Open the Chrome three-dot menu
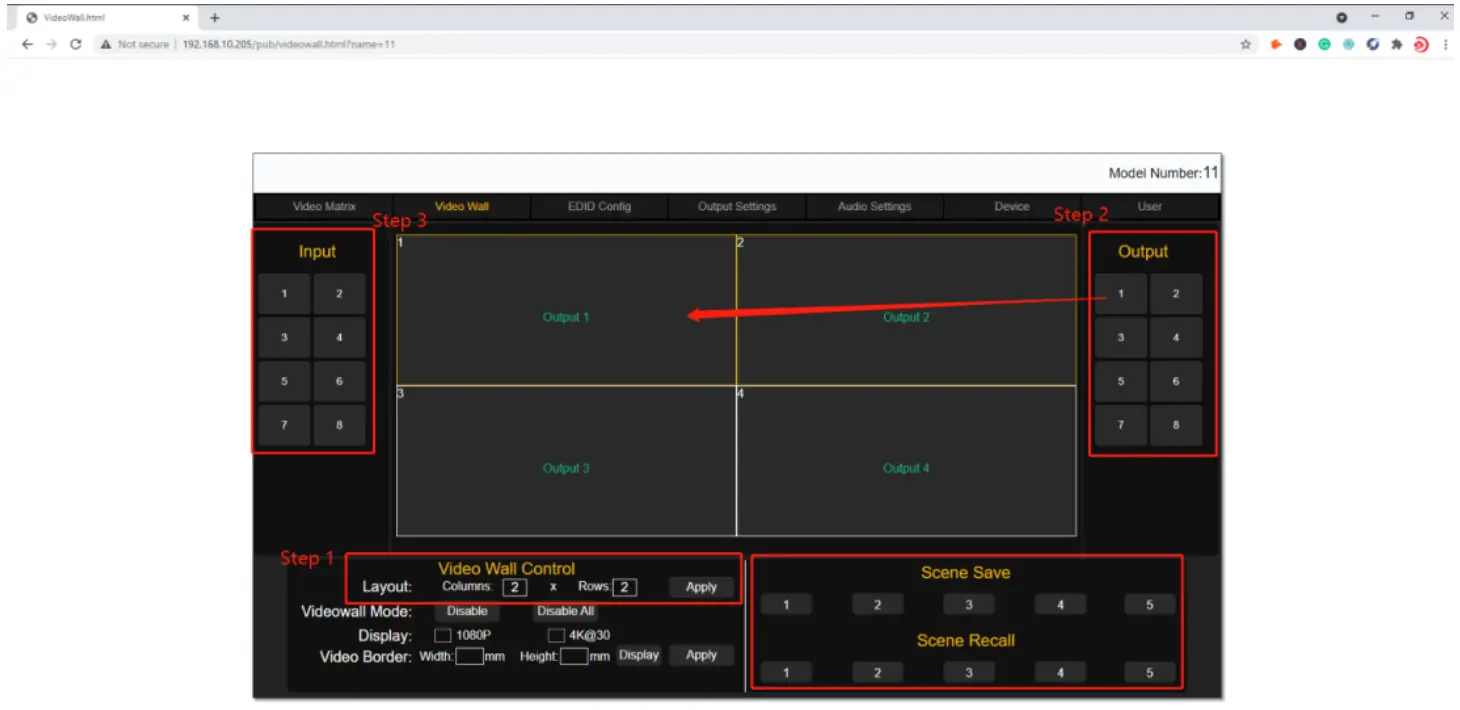The width and height of the screenshot is (1460, 710). pos(1446,44)
